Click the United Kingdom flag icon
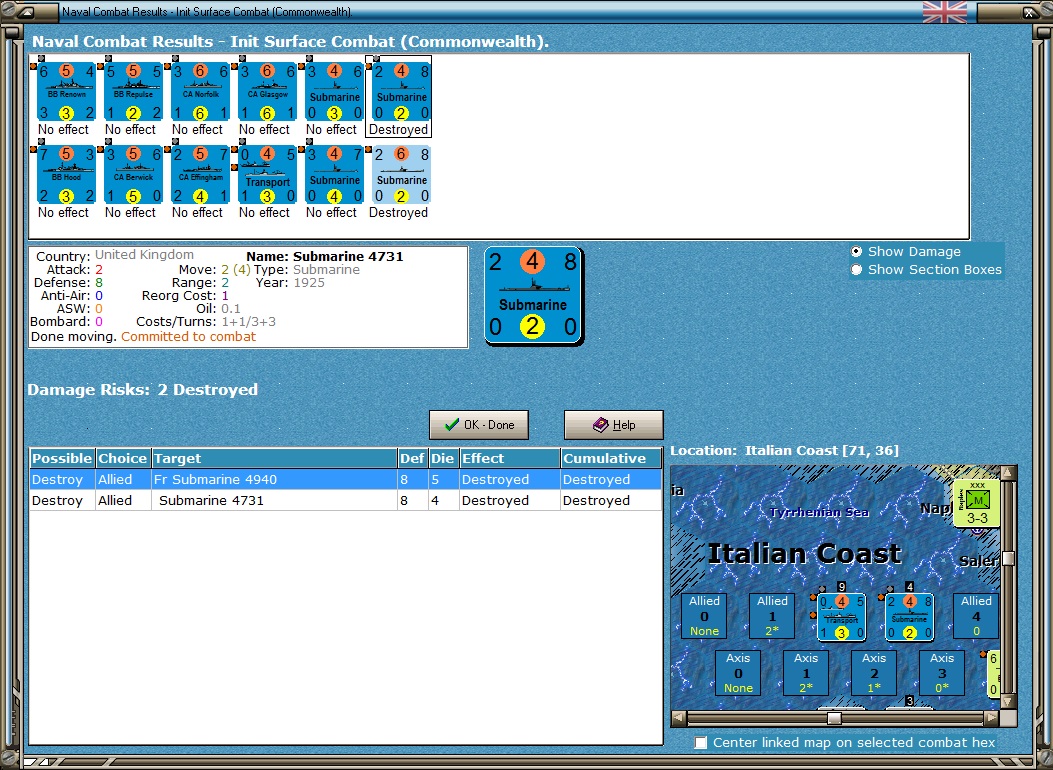 coord(945,11)
